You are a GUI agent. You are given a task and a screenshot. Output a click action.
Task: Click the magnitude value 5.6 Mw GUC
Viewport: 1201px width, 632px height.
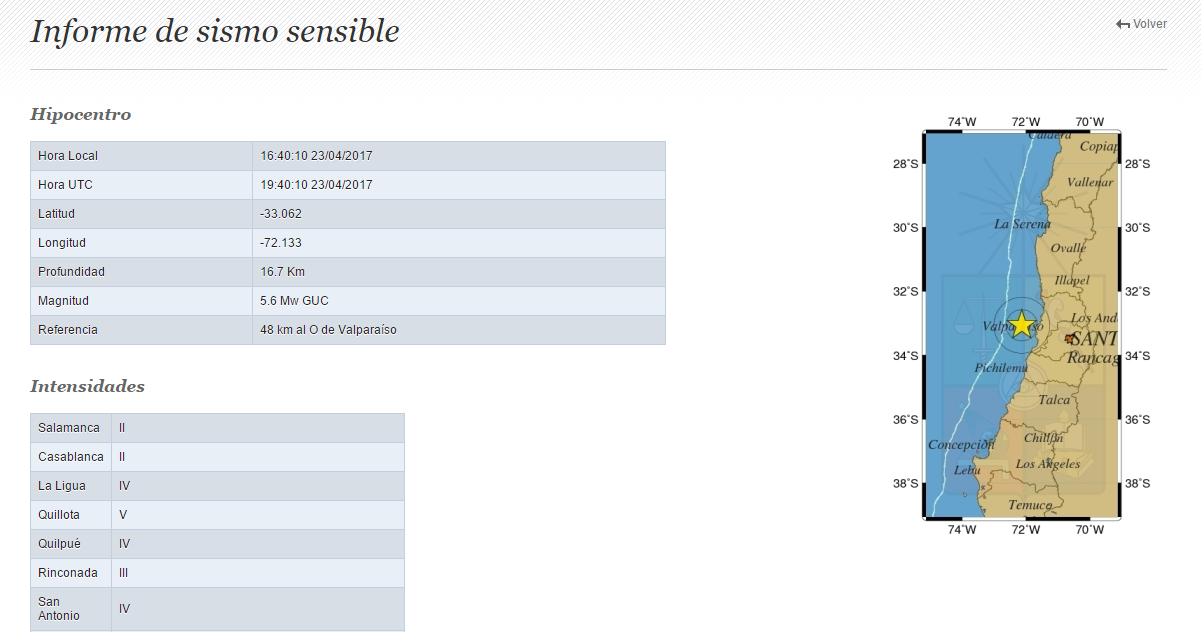(x=294, y=301)
